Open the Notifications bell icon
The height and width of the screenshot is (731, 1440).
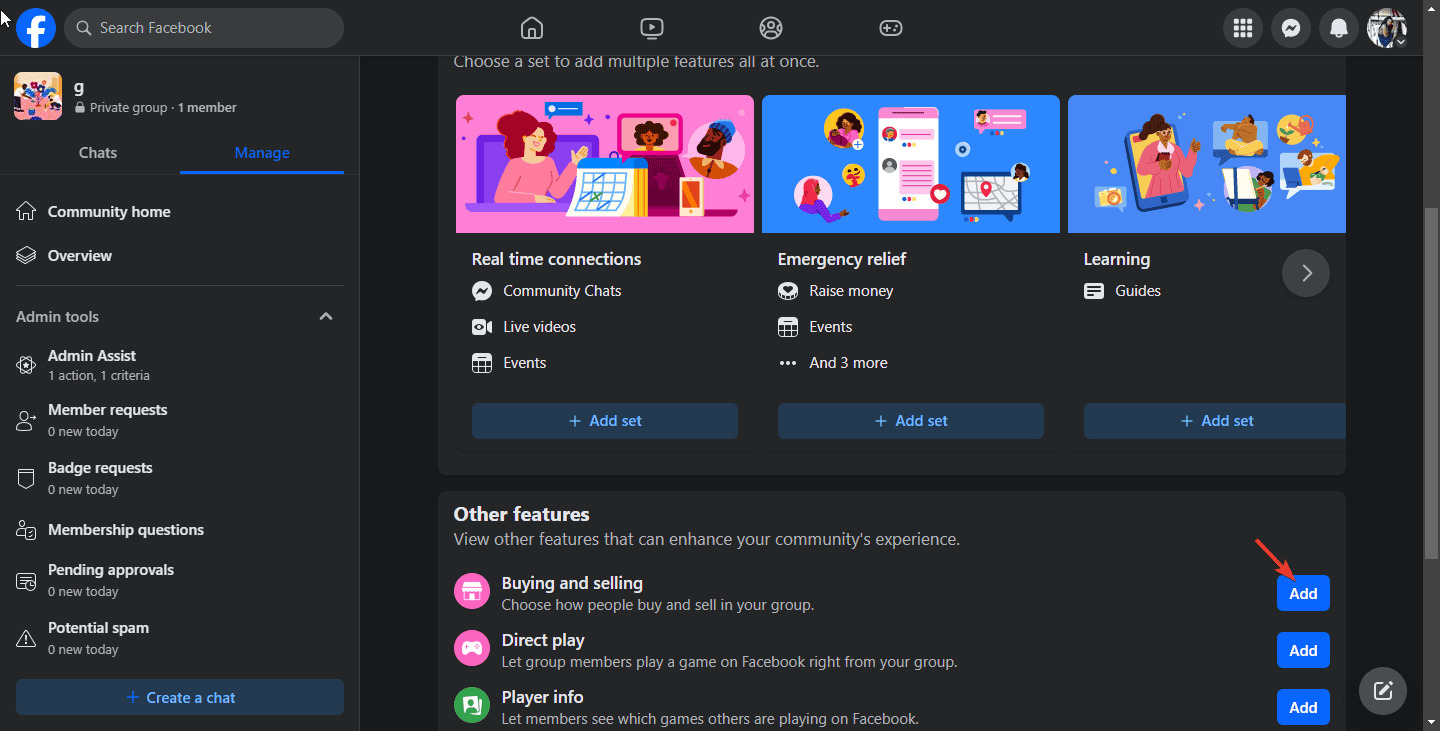(1339, 28)
